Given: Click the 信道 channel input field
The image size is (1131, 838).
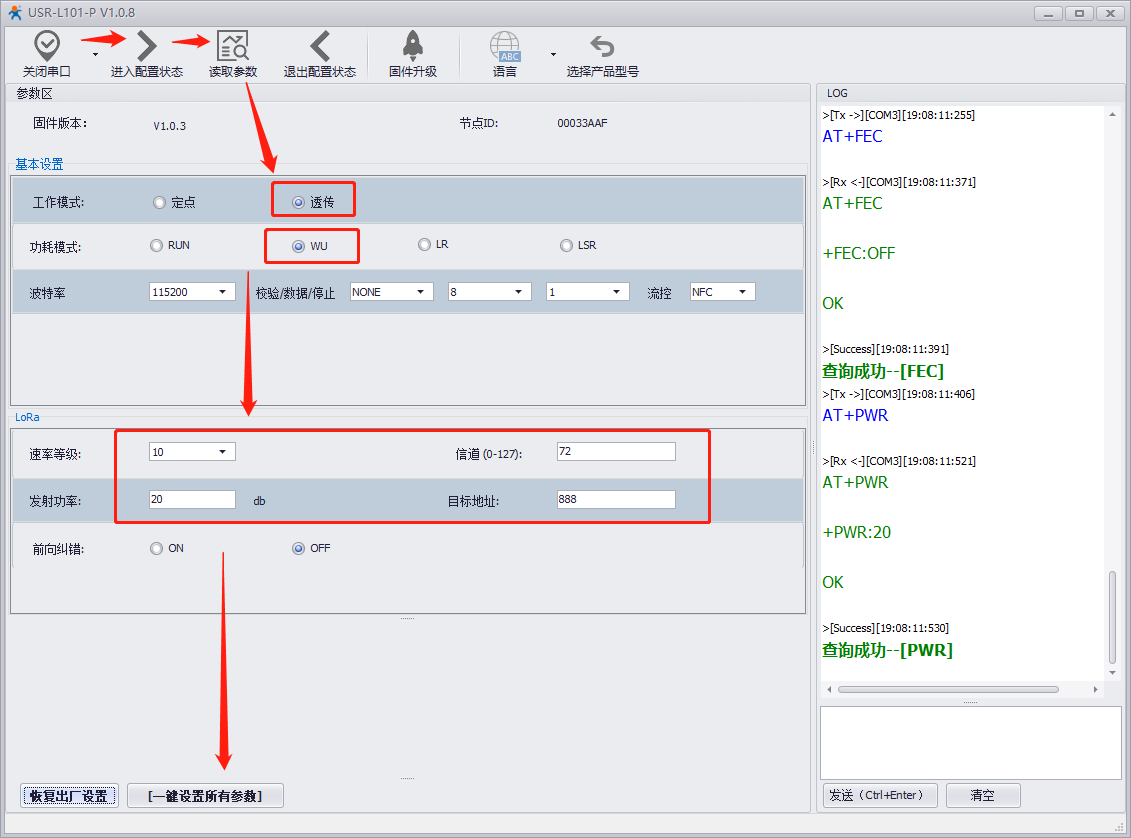Looking at the screenshot, I should pyautogui.click(x=615, y=452).
